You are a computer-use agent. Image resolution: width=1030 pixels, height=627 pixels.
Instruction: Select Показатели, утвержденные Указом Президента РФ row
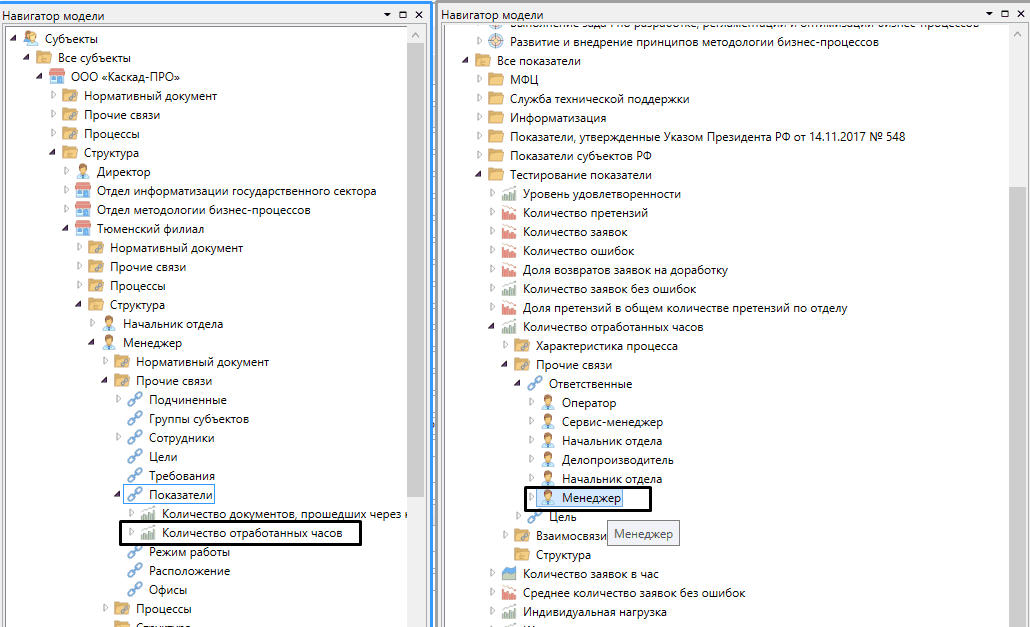coord(707,137)
